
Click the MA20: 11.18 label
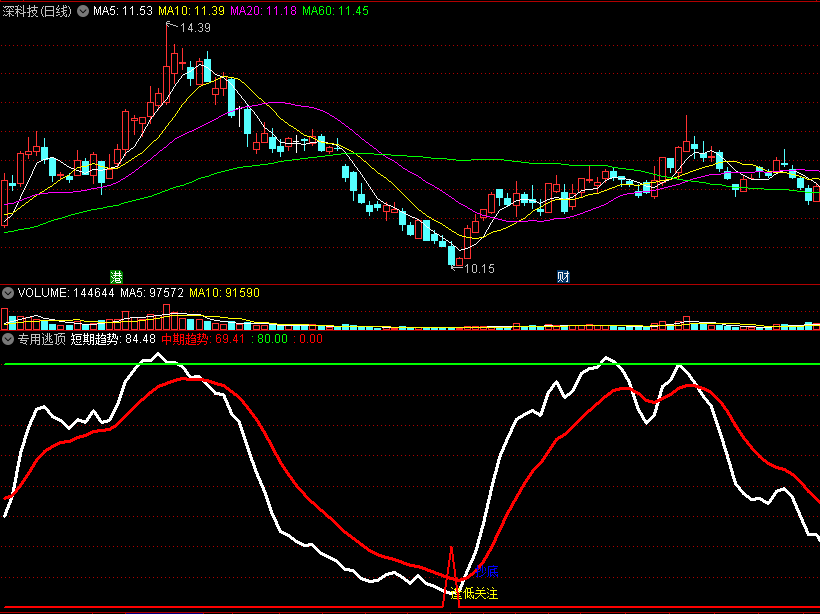264,11
